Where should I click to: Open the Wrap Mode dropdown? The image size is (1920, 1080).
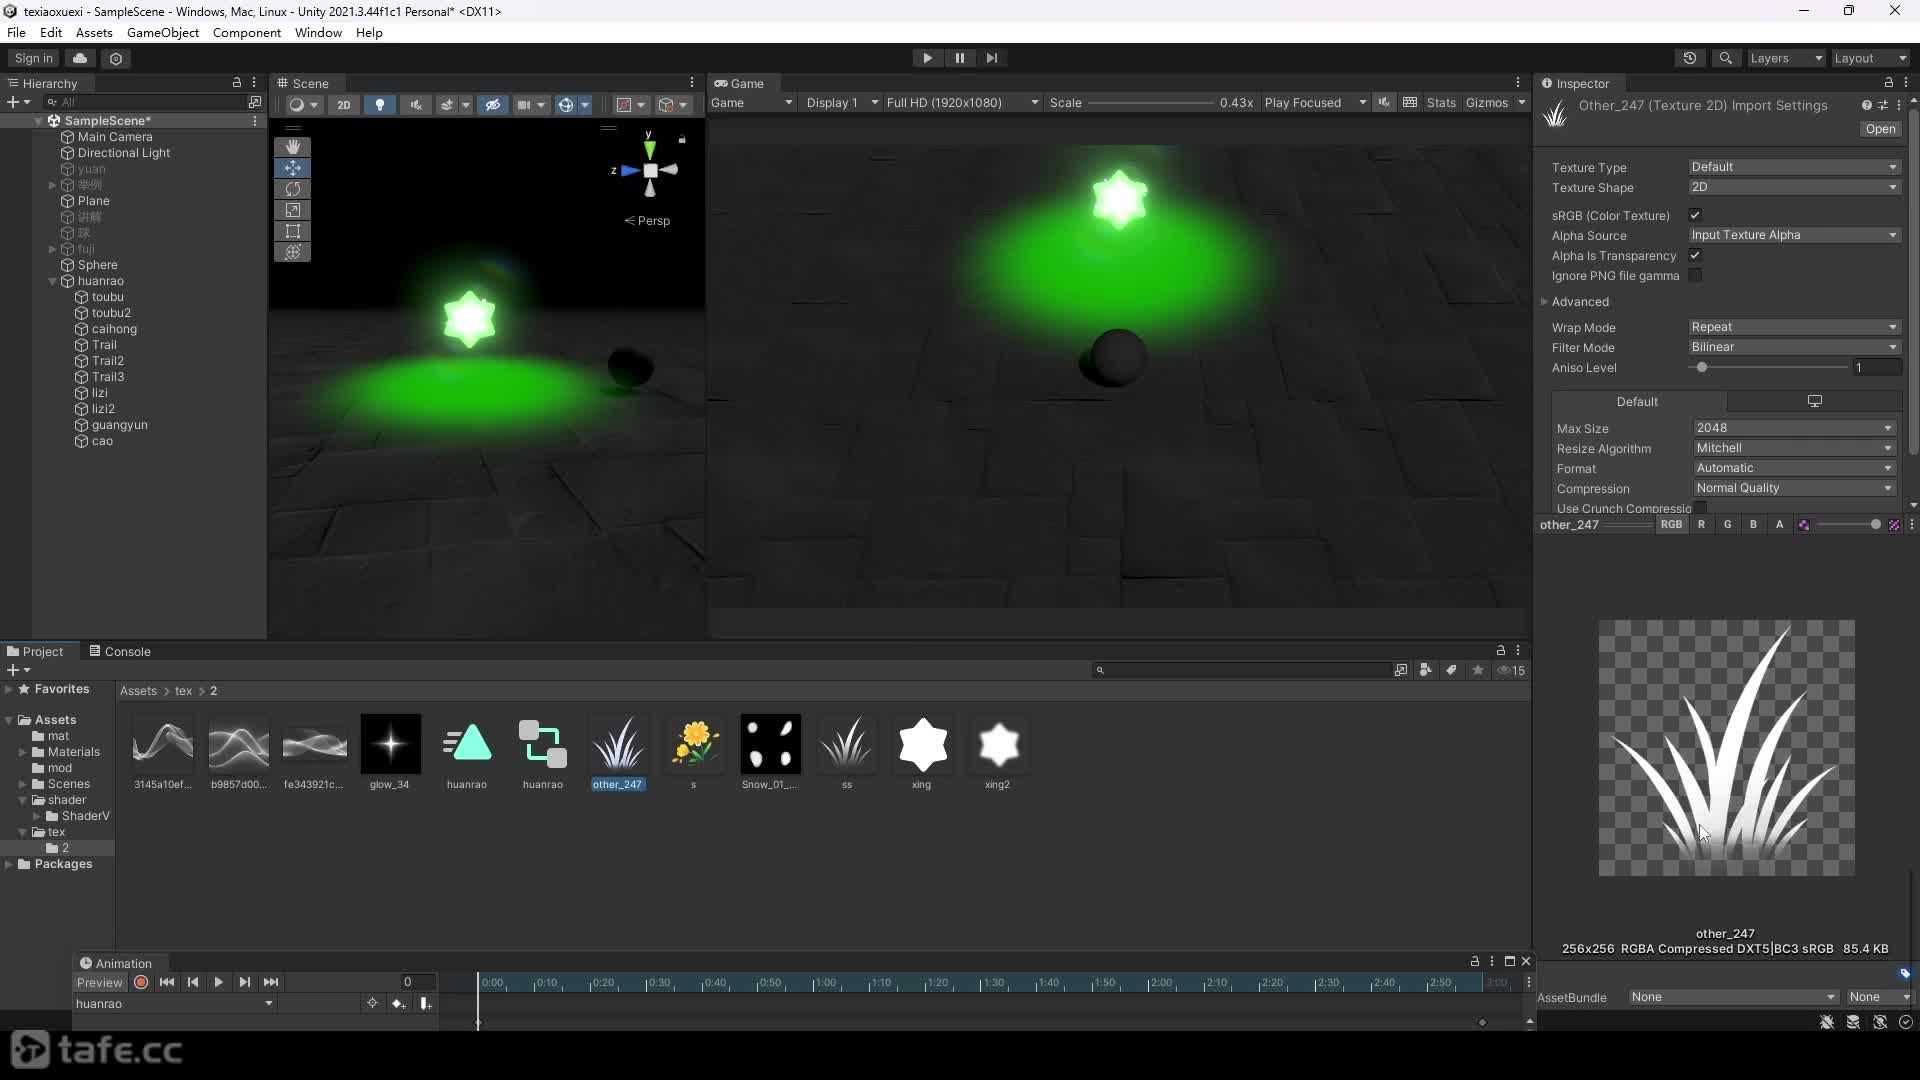pos(1794,327)
